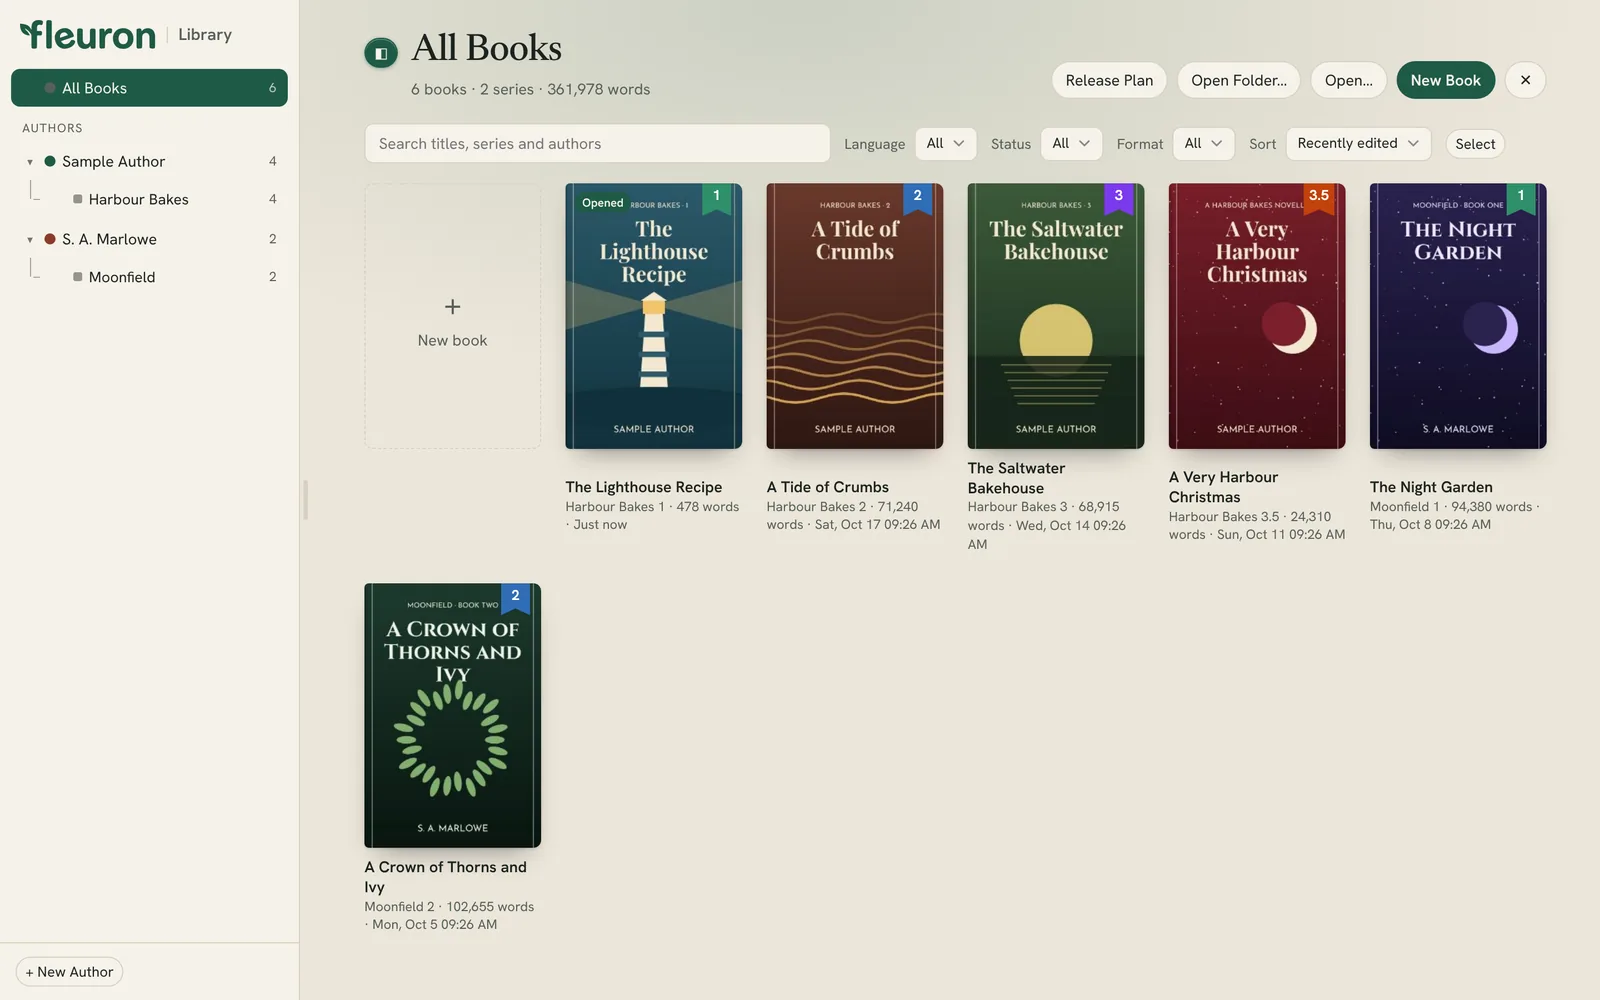This screenshot has width=1600, height=1000.
Task: Click the square icon beside Harbour Bakes
Action: pos(78,199)
